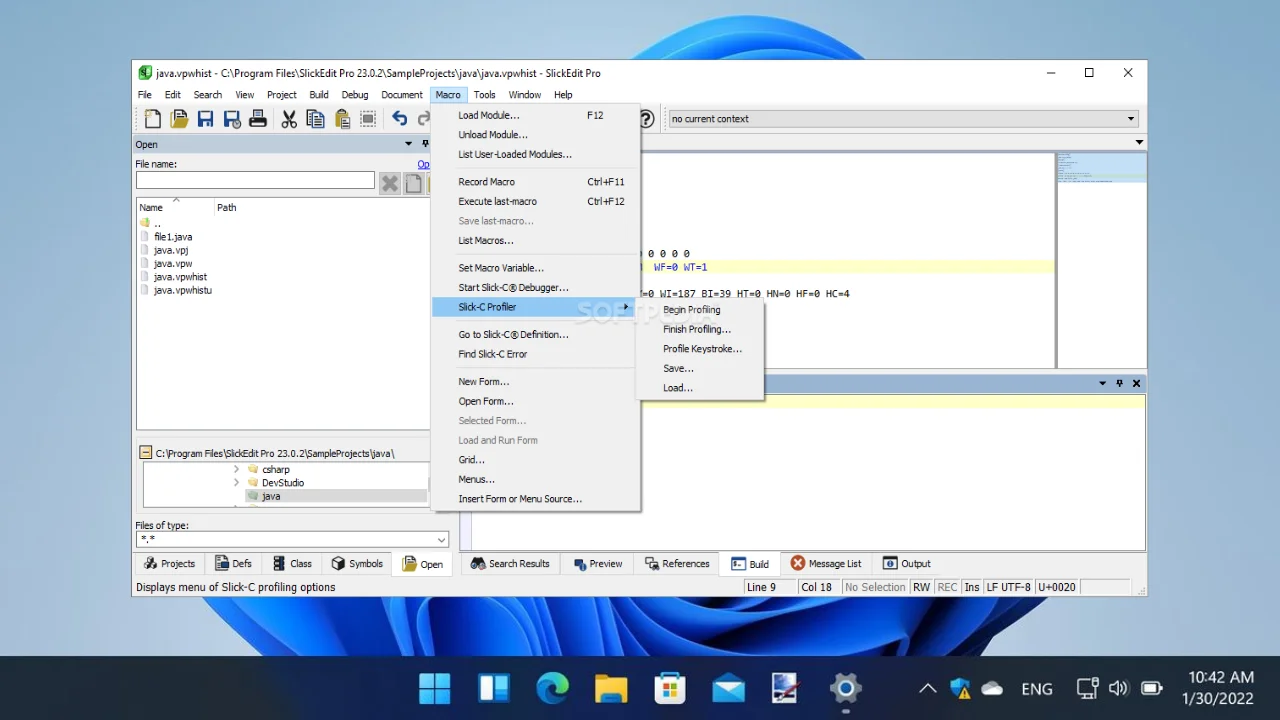Click the volume icon in system tray
This screenshot has height=720, width=1280.
(x=1119, y=688)
